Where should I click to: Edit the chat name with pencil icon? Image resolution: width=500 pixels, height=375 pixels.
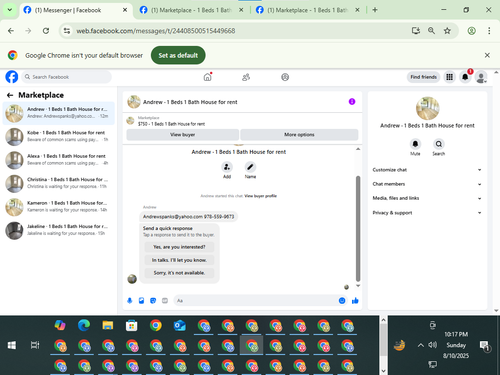250,167
